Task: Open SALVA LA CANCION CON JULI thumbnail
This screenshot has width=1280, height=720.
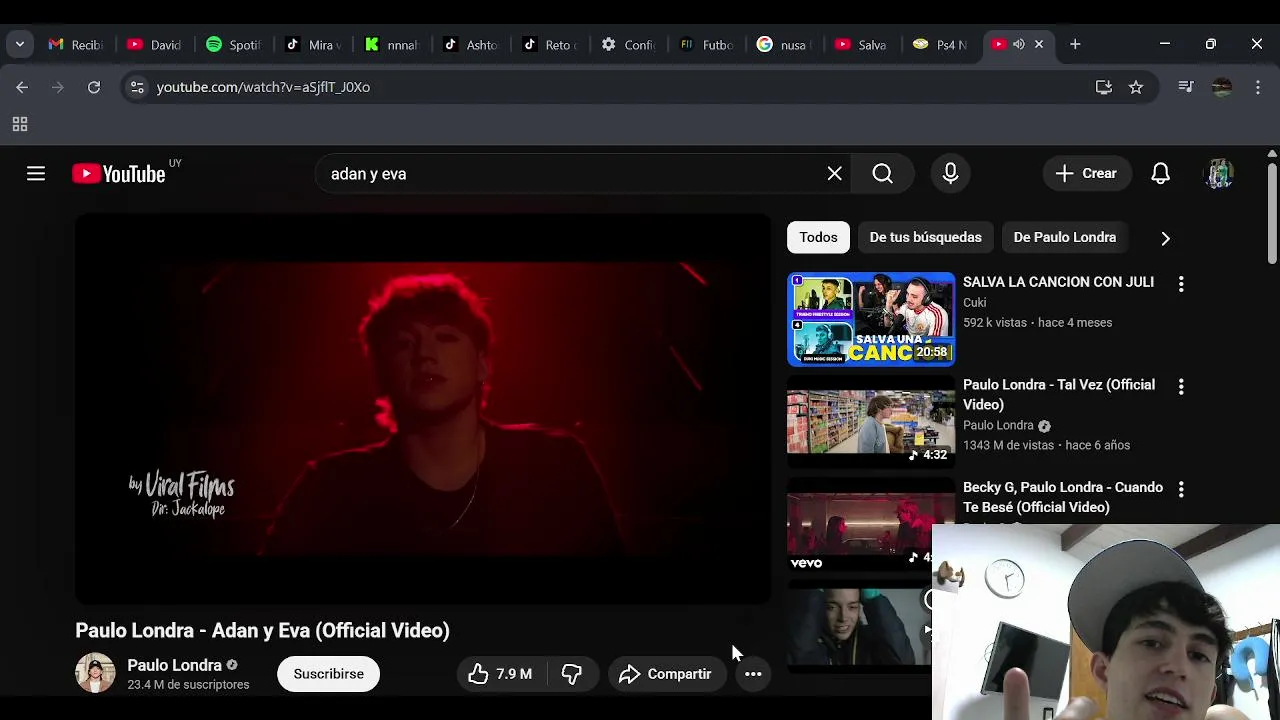Action: (871, 319)
